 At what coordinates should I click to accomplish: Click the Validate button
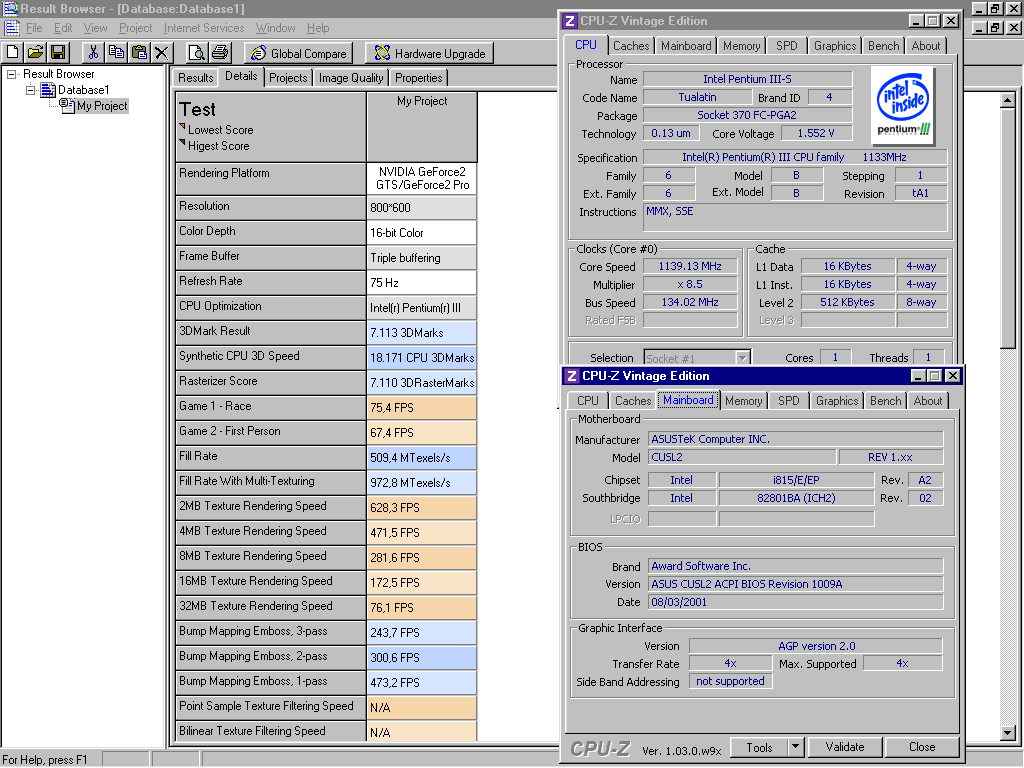844,746
